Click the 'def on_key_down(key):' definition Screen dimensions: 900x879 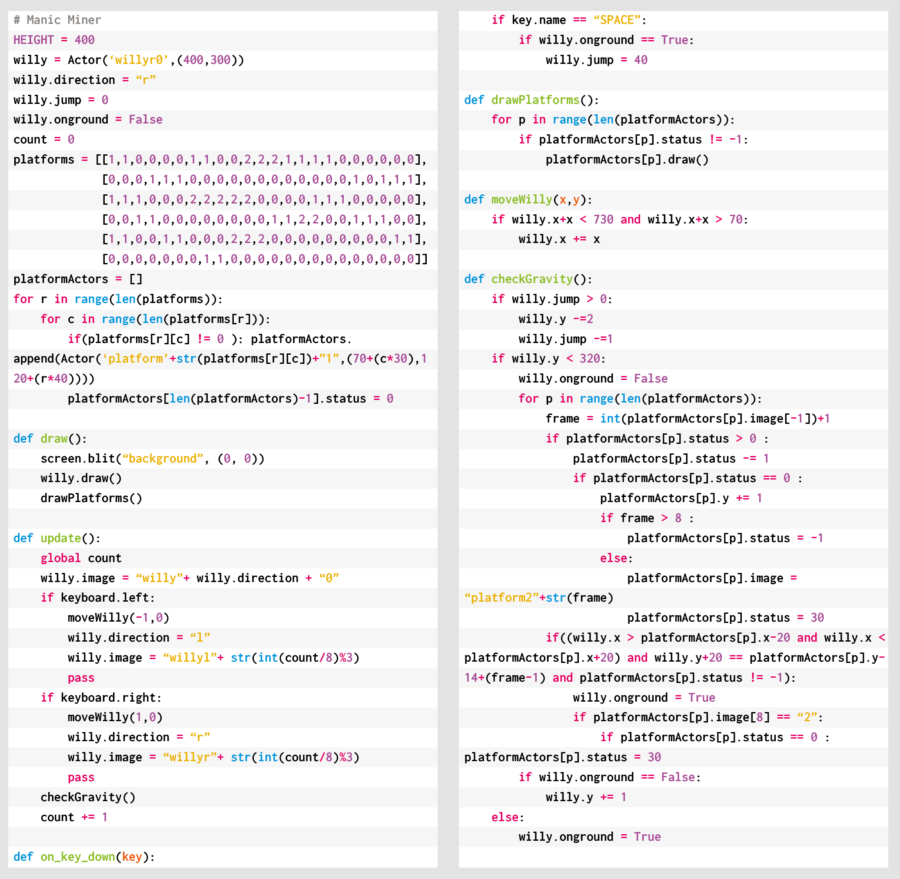pos(85,857)
